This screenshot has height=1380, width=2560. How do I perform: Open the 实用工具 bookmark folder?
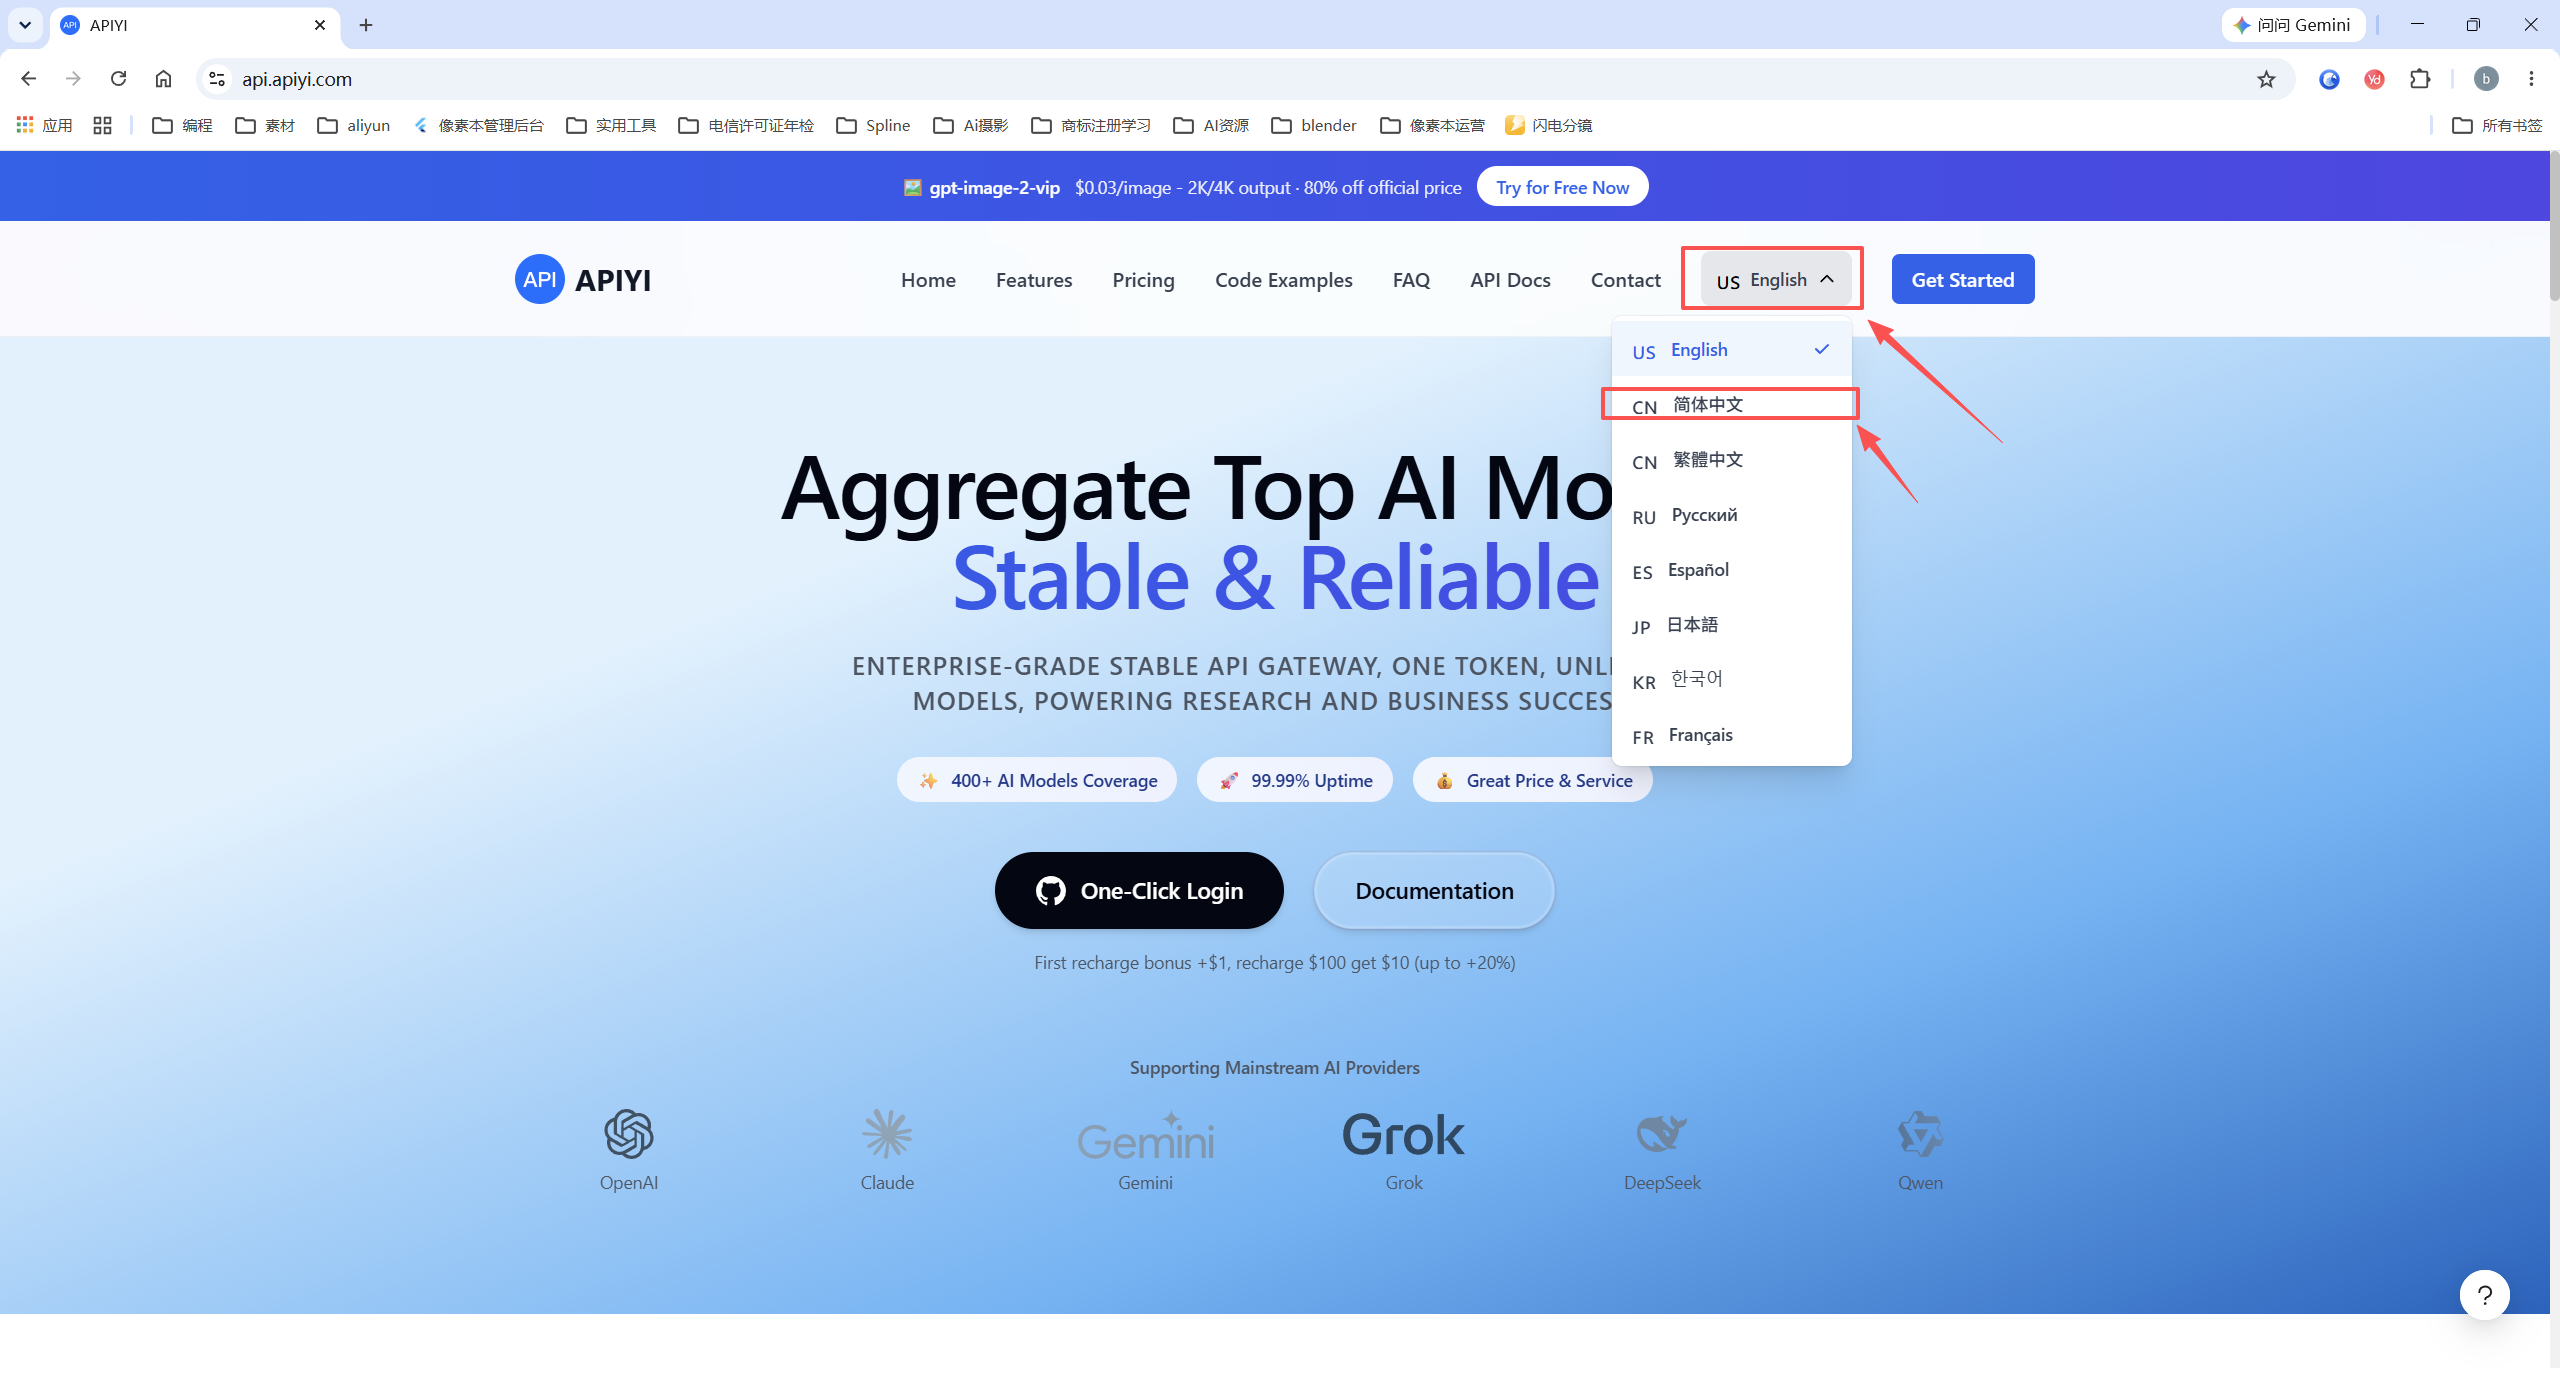click(611, 125)
